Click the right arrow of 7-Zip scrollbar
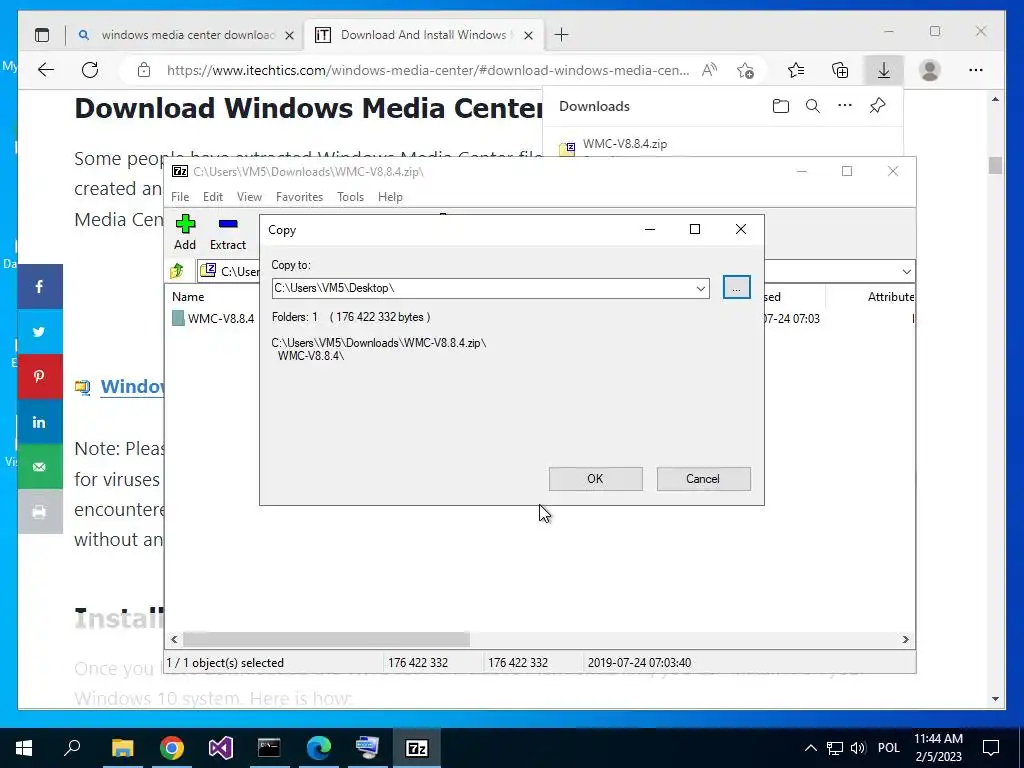The width and height of the screenshot is (1024, 768). [906, 639]
